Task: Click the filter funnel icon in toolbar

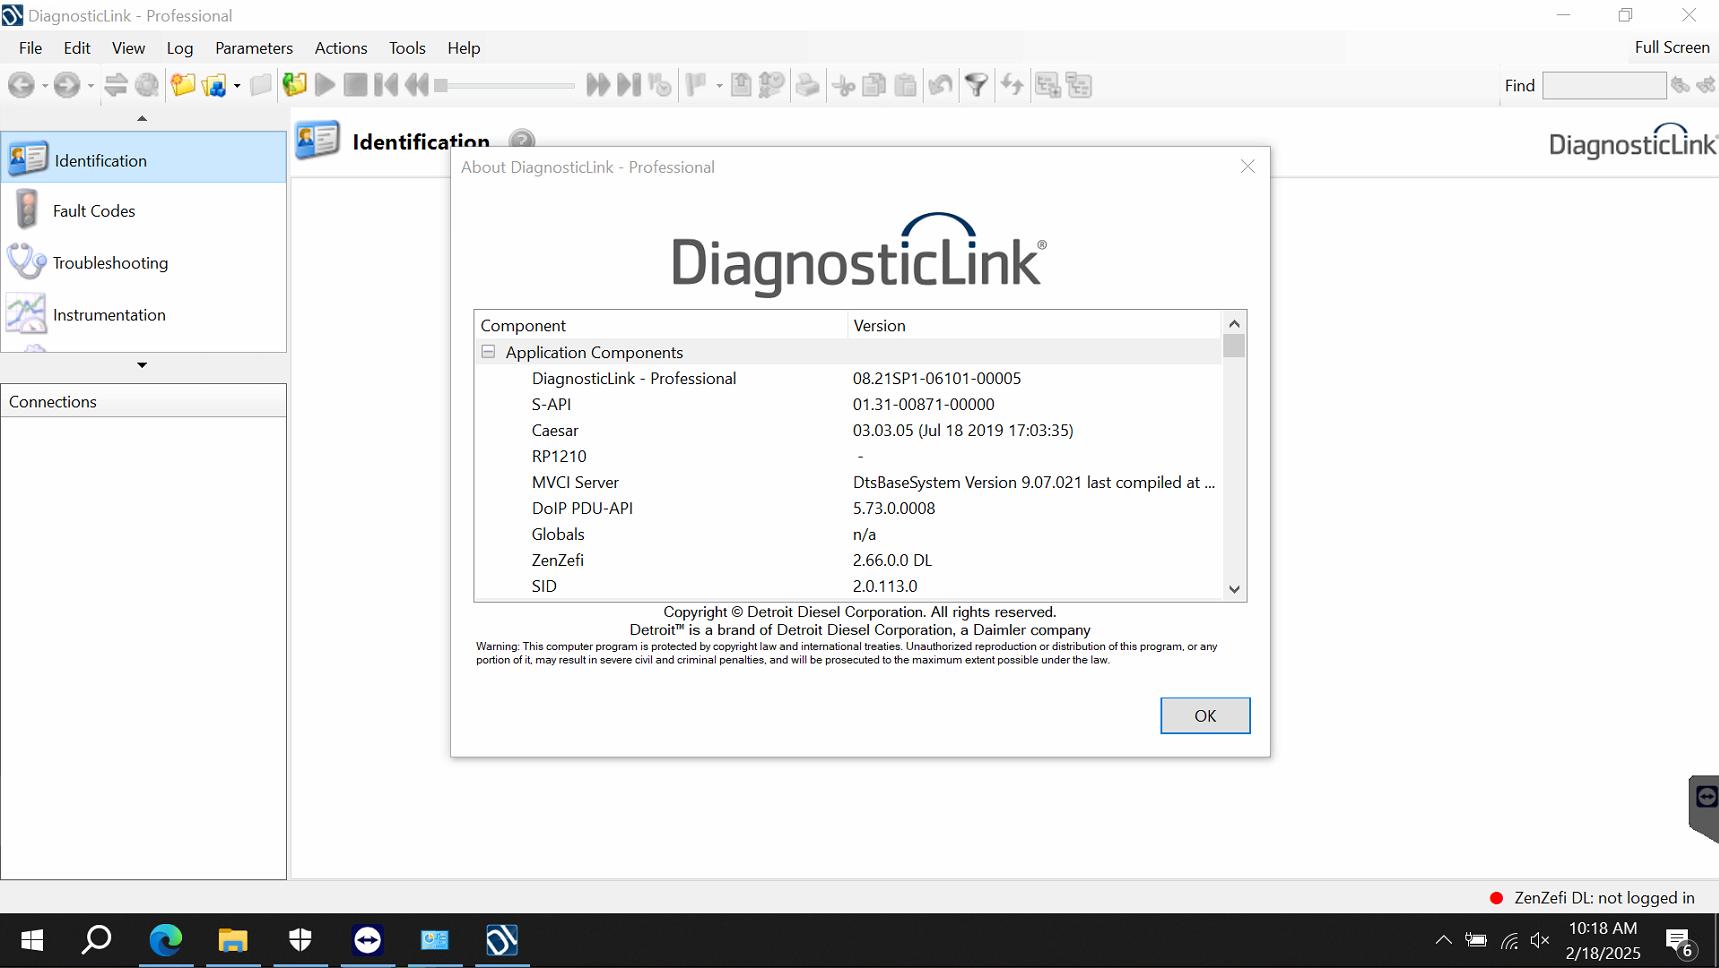Action: (976, 85)
